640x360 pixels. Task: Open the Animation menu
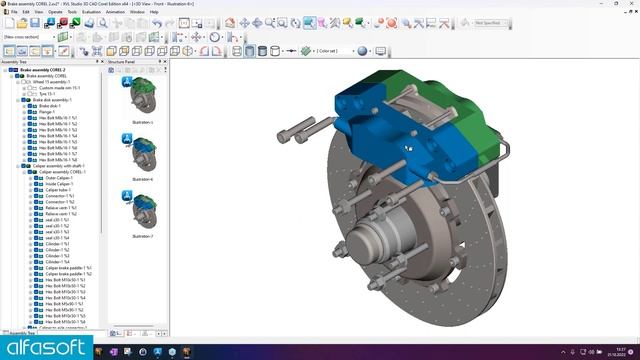pos(116,12)
